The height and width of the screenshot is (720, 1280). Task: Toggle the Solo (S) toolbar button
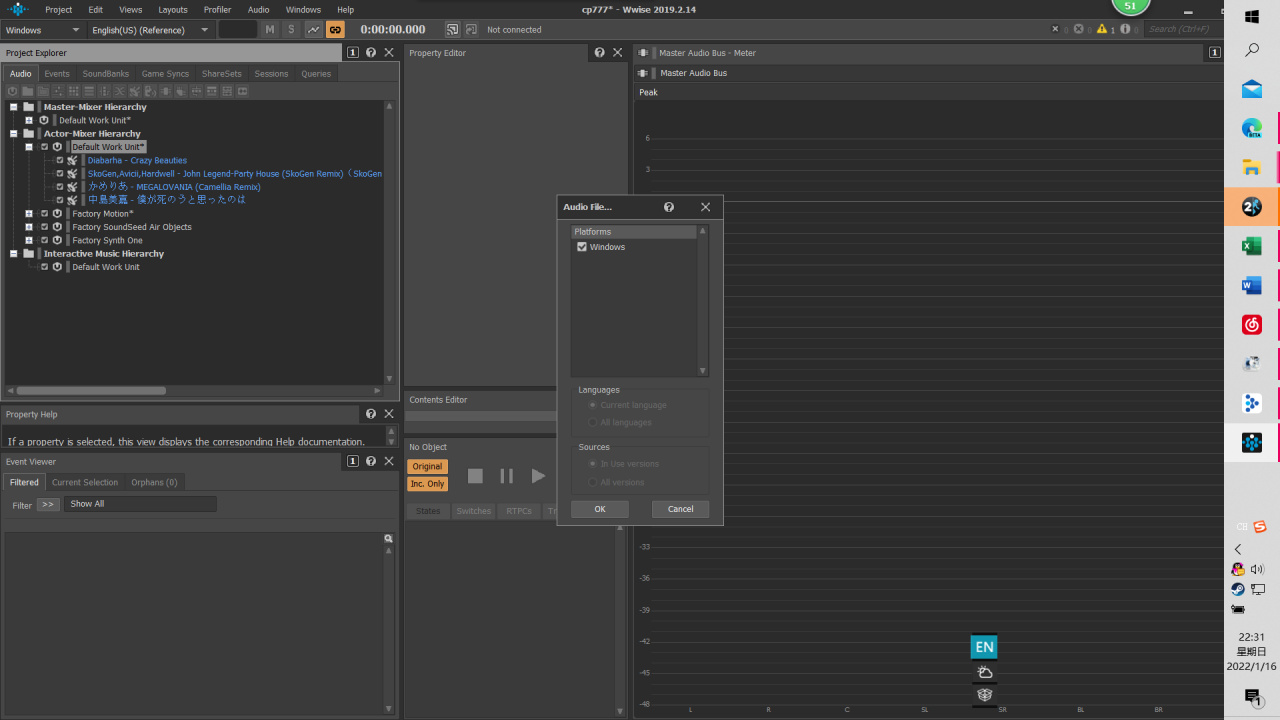tap(292, 30)
